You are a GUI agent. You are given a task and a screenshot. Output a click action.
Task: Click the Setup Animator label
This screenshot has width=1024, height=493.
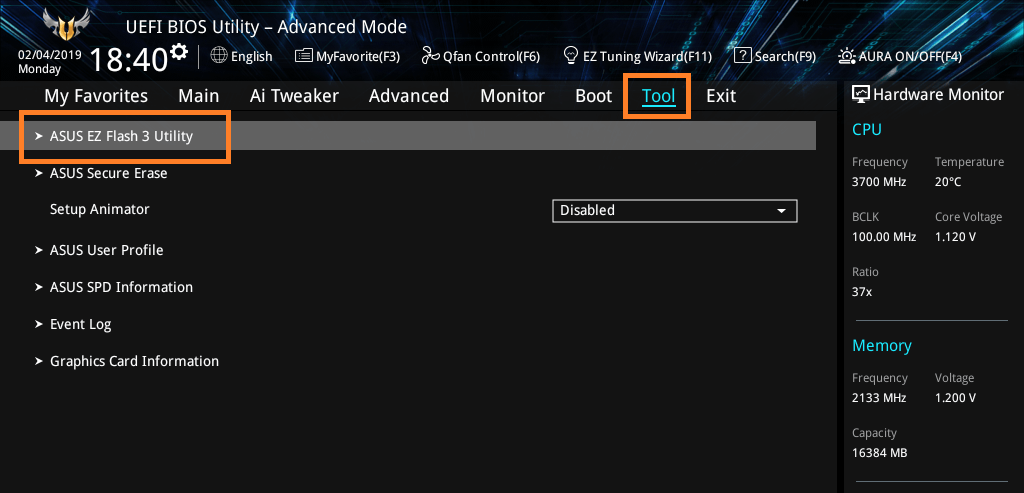[100, 210]
